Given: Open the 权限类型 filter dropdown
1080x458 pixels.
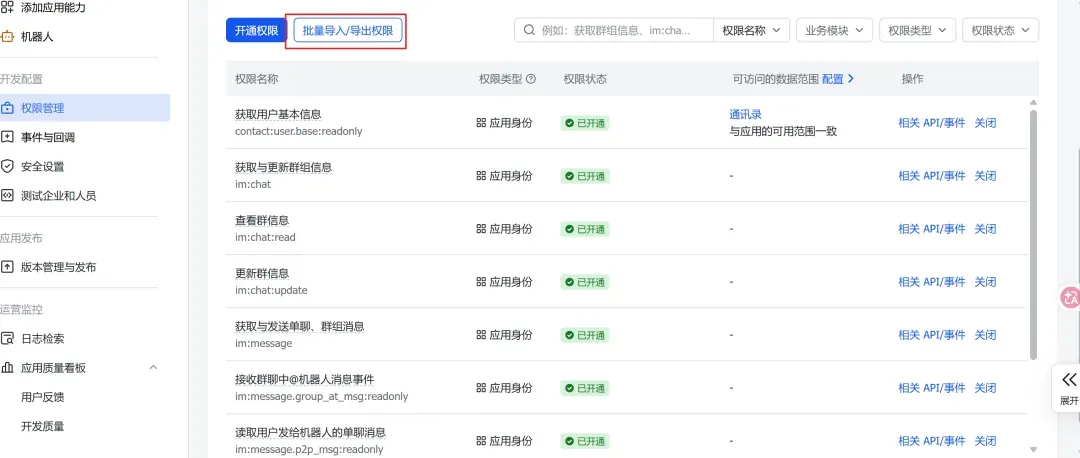Looking at the screenshot, I should pyautogui.click(x=917, y=30).
